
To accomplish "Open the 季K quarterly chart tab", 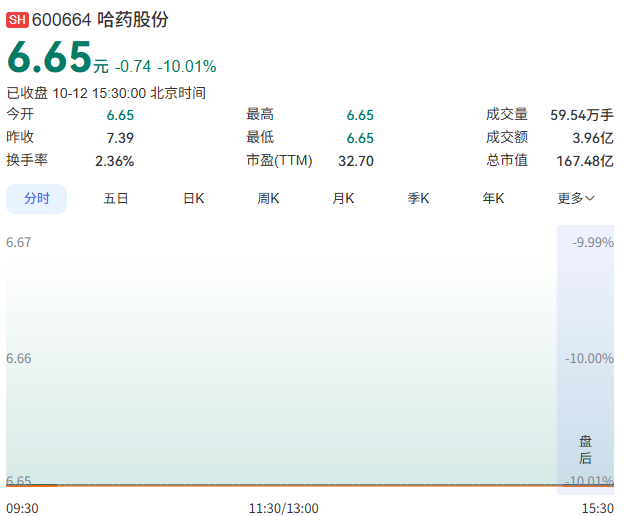I will point(418,198).
